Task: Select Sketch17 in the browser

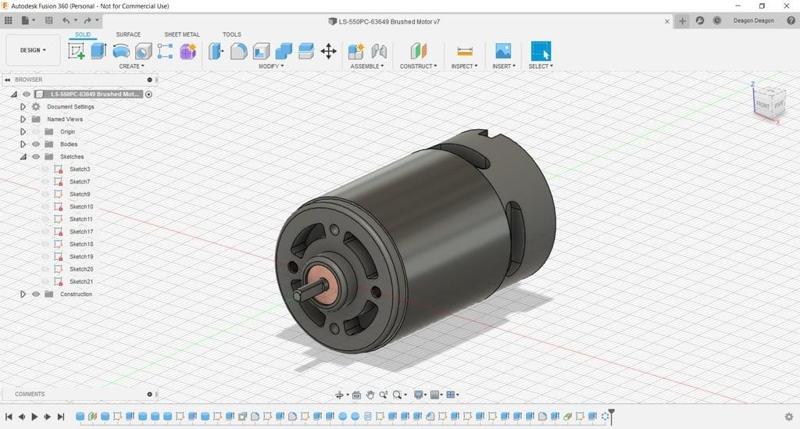Action: [81, 232]
